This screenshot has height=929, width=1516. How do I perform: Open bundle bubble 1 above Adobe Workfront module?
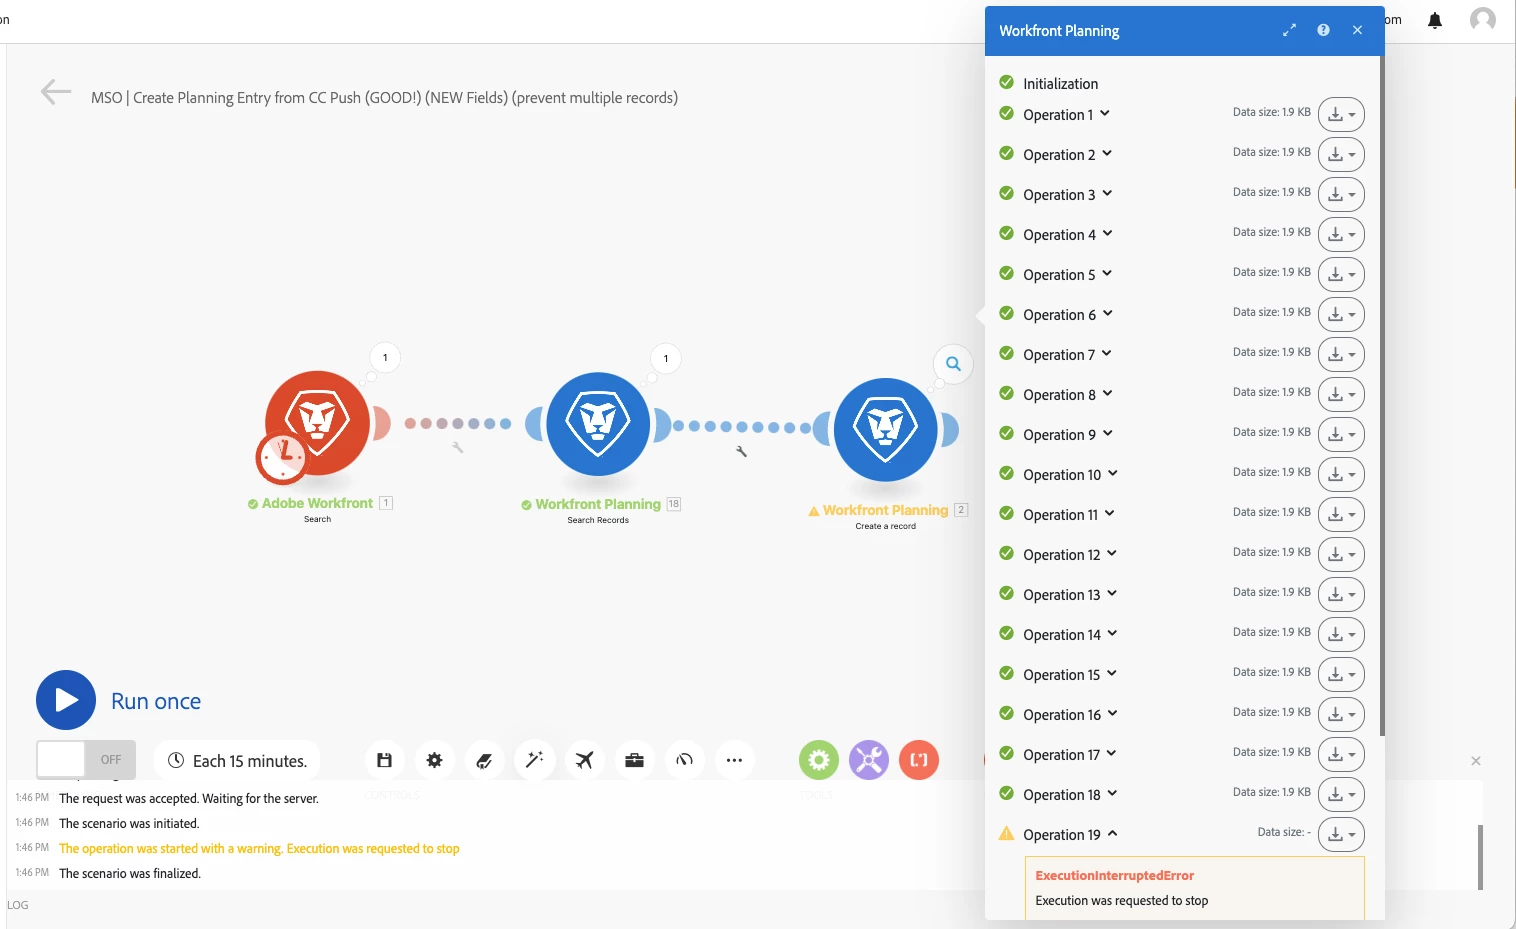tap(385, 357)
